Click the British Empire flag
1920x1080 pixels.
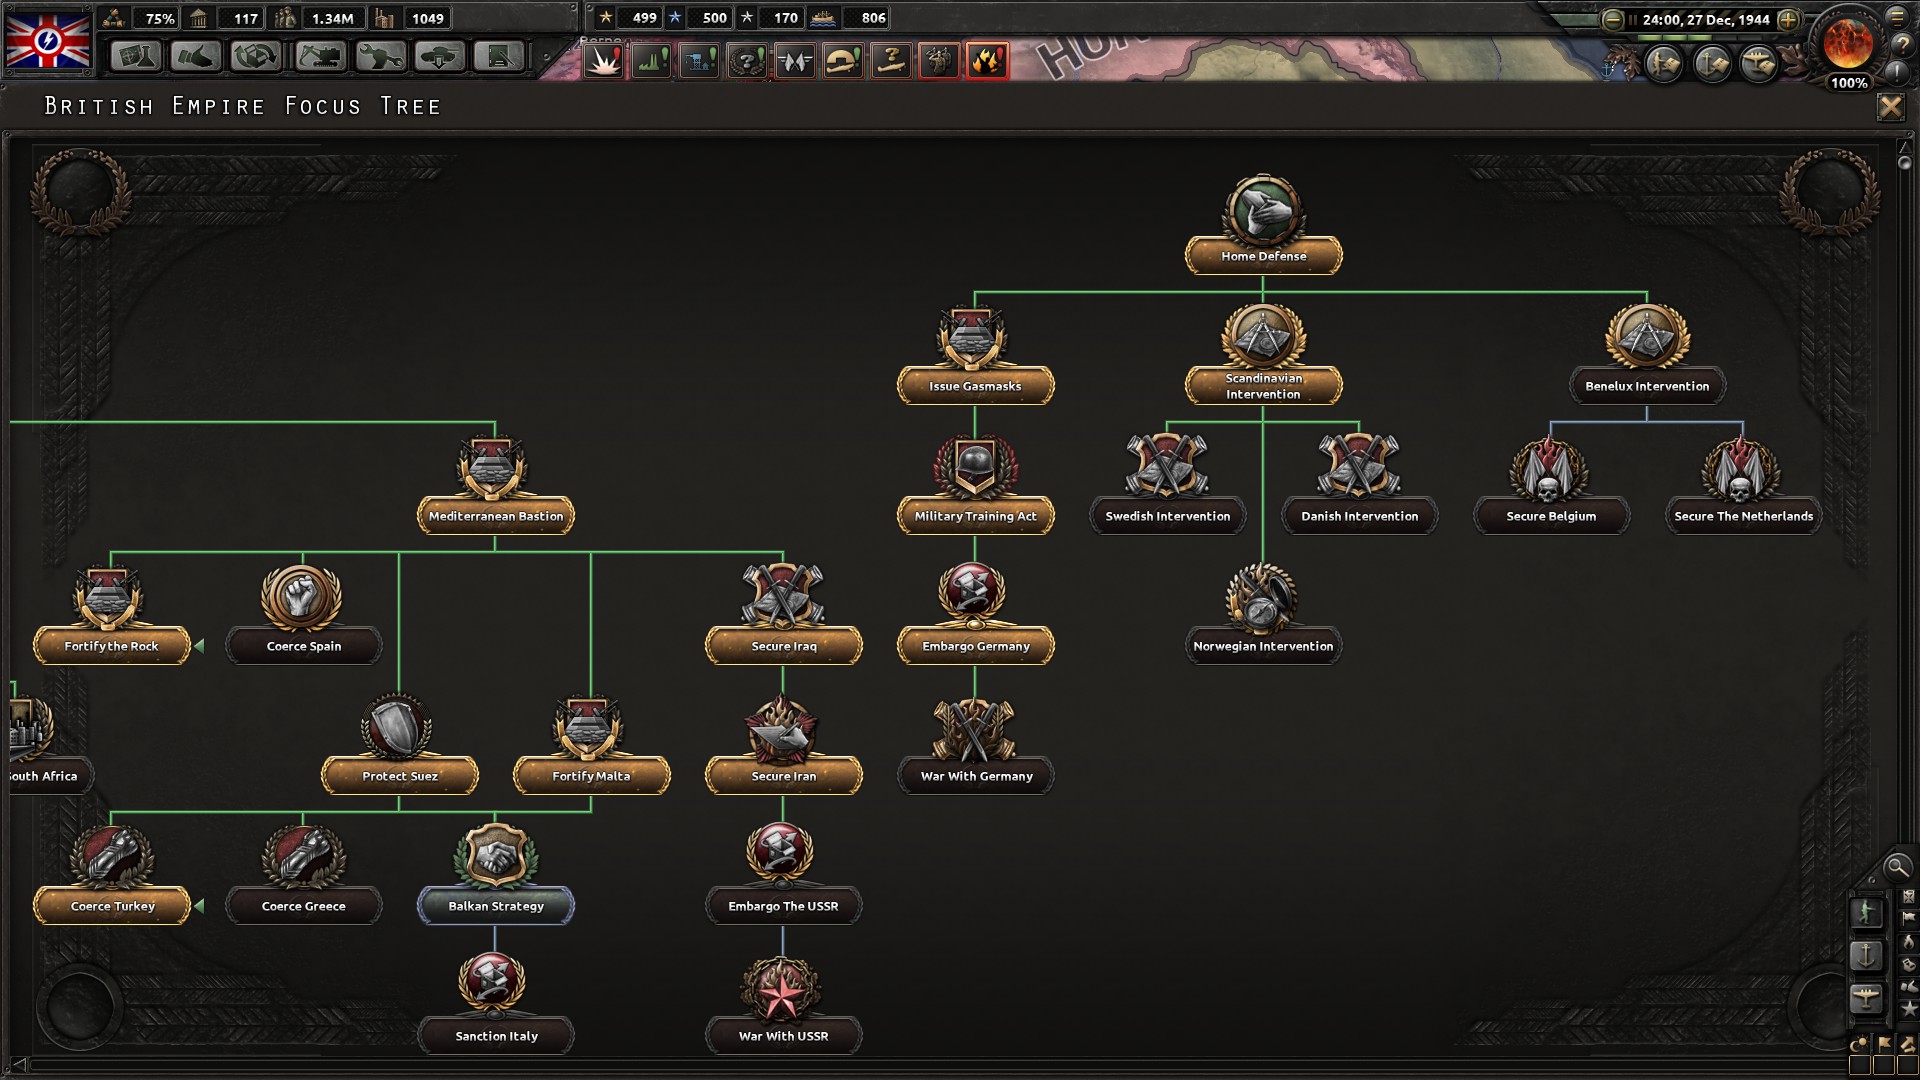tap(48, 40)
